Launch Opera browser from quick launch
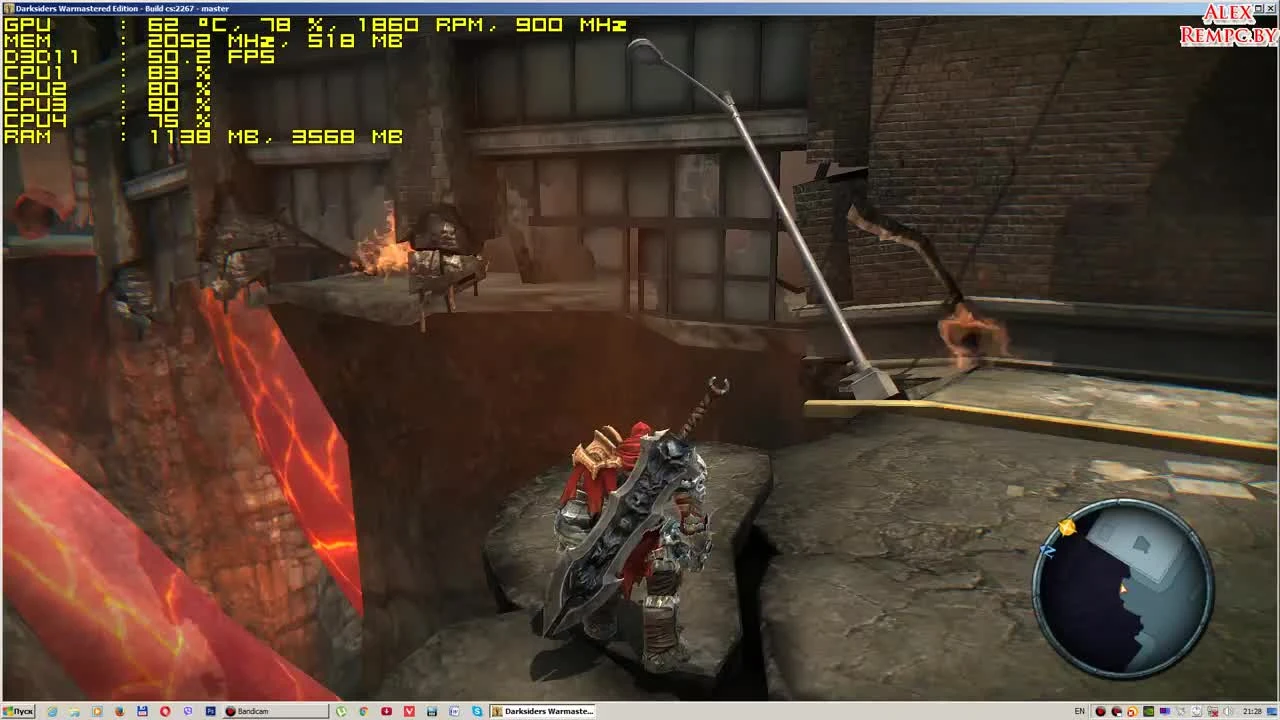The width and height of the screenshot is (1280, 720). 165,711
